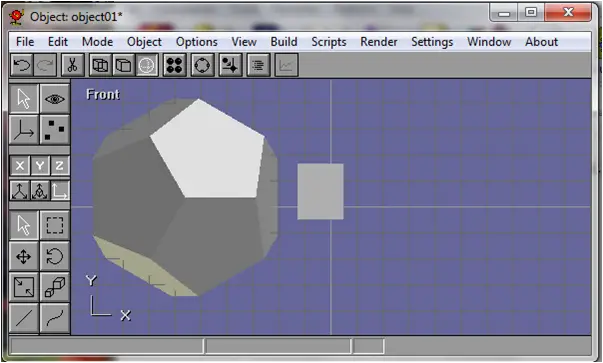Open the Settings menu
This screenshot has width=603, height=363.
[432, 42]
